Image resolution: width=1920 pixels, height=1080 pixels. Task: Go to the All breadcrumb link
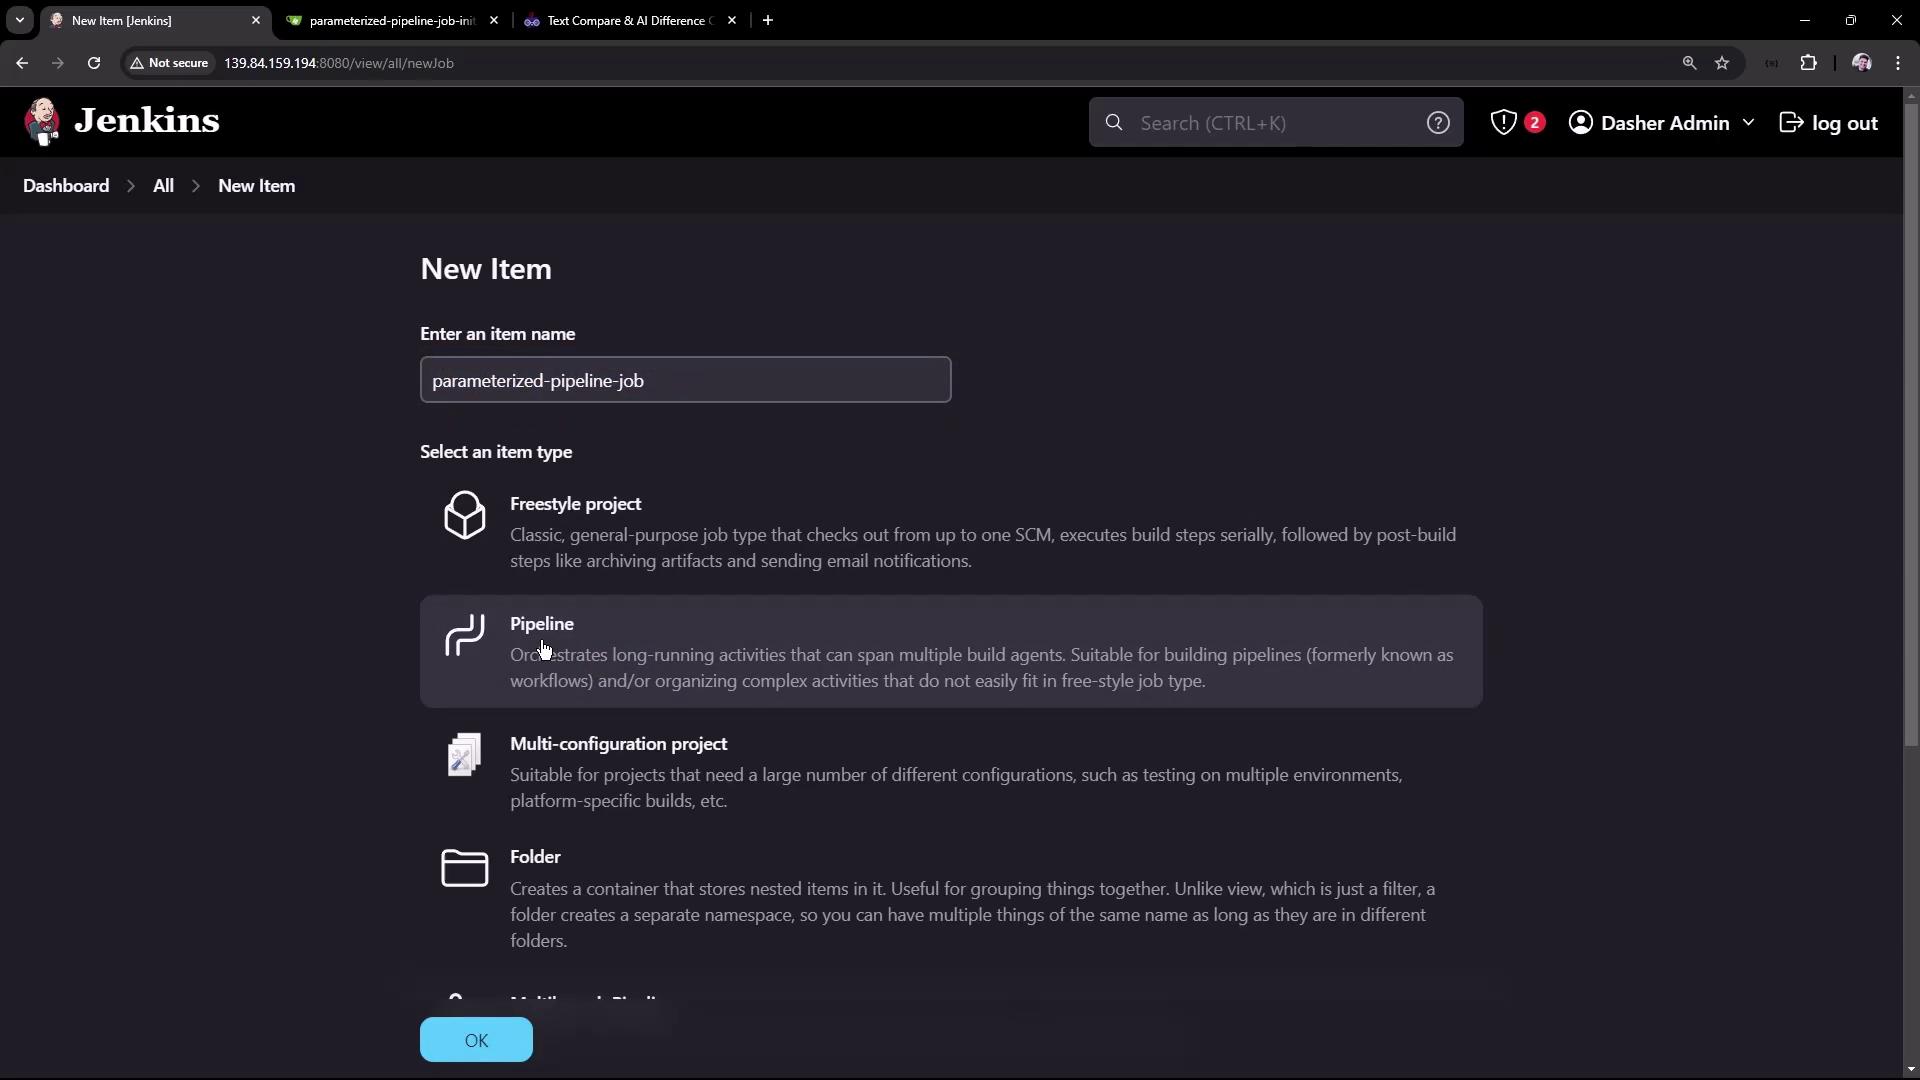[x=163, y=186]
